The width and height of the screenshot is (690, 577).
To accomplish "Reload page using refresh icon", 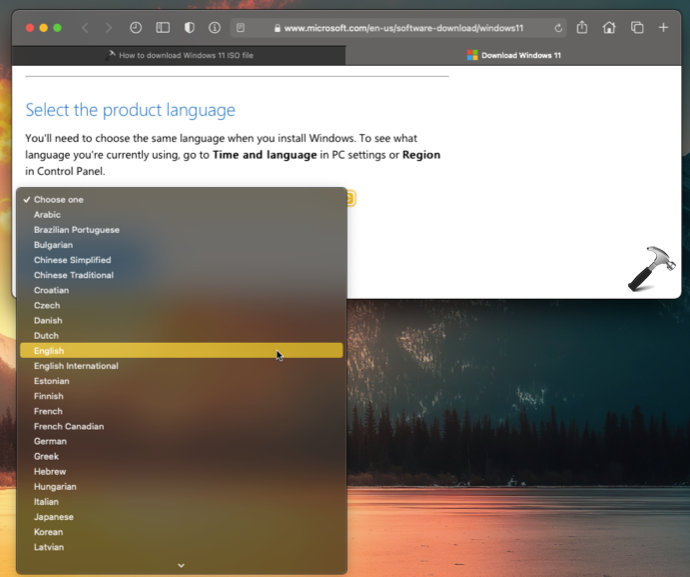I will pyautogui.click(x=558, y=28).
